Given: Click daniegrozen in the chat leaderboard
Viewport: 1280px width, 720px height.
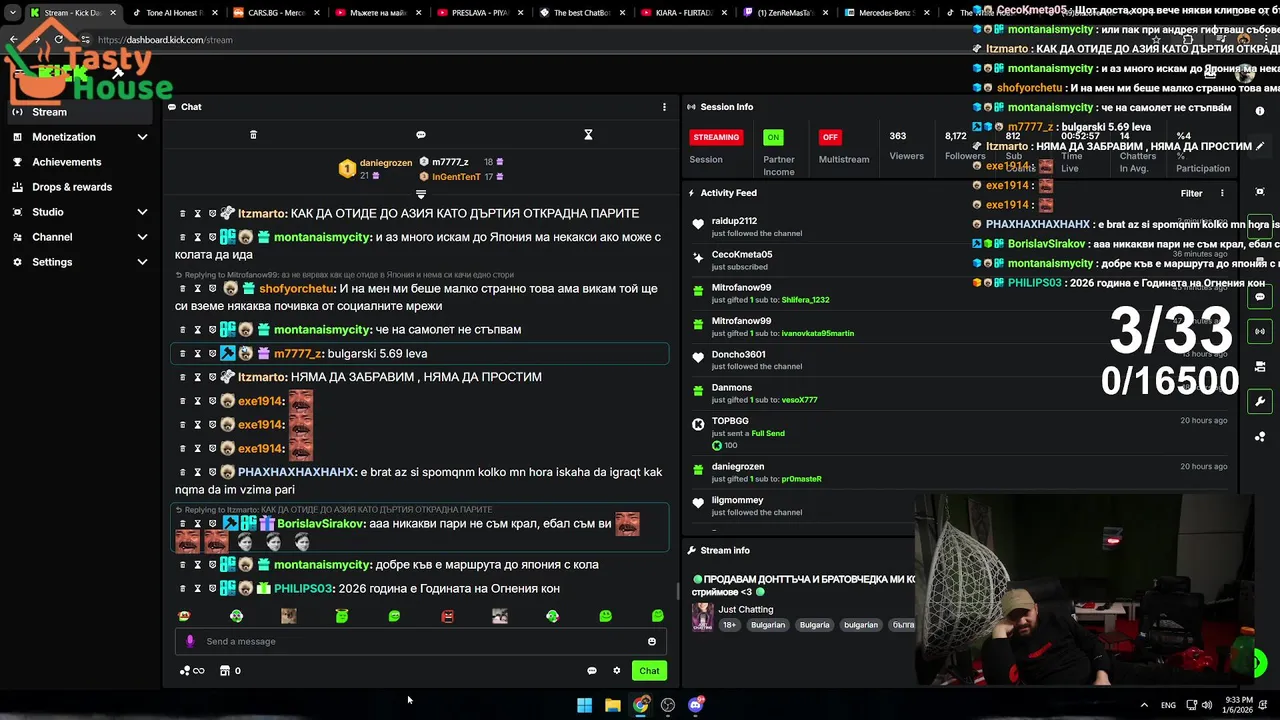Looking at the screenshot, I should [x=385, y=163].
